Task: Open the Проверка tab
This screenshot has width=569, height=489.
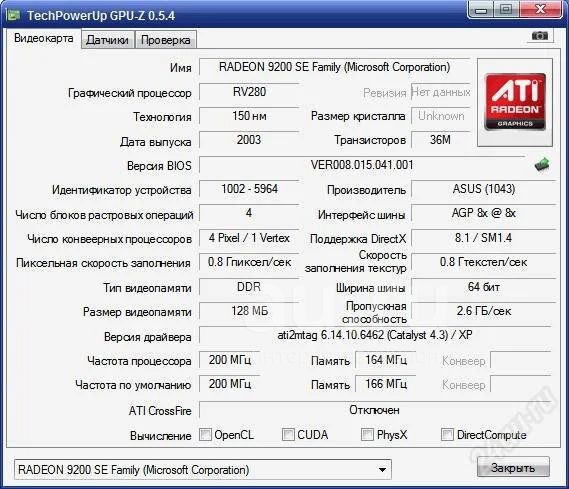Action: [x=165, y=40]
